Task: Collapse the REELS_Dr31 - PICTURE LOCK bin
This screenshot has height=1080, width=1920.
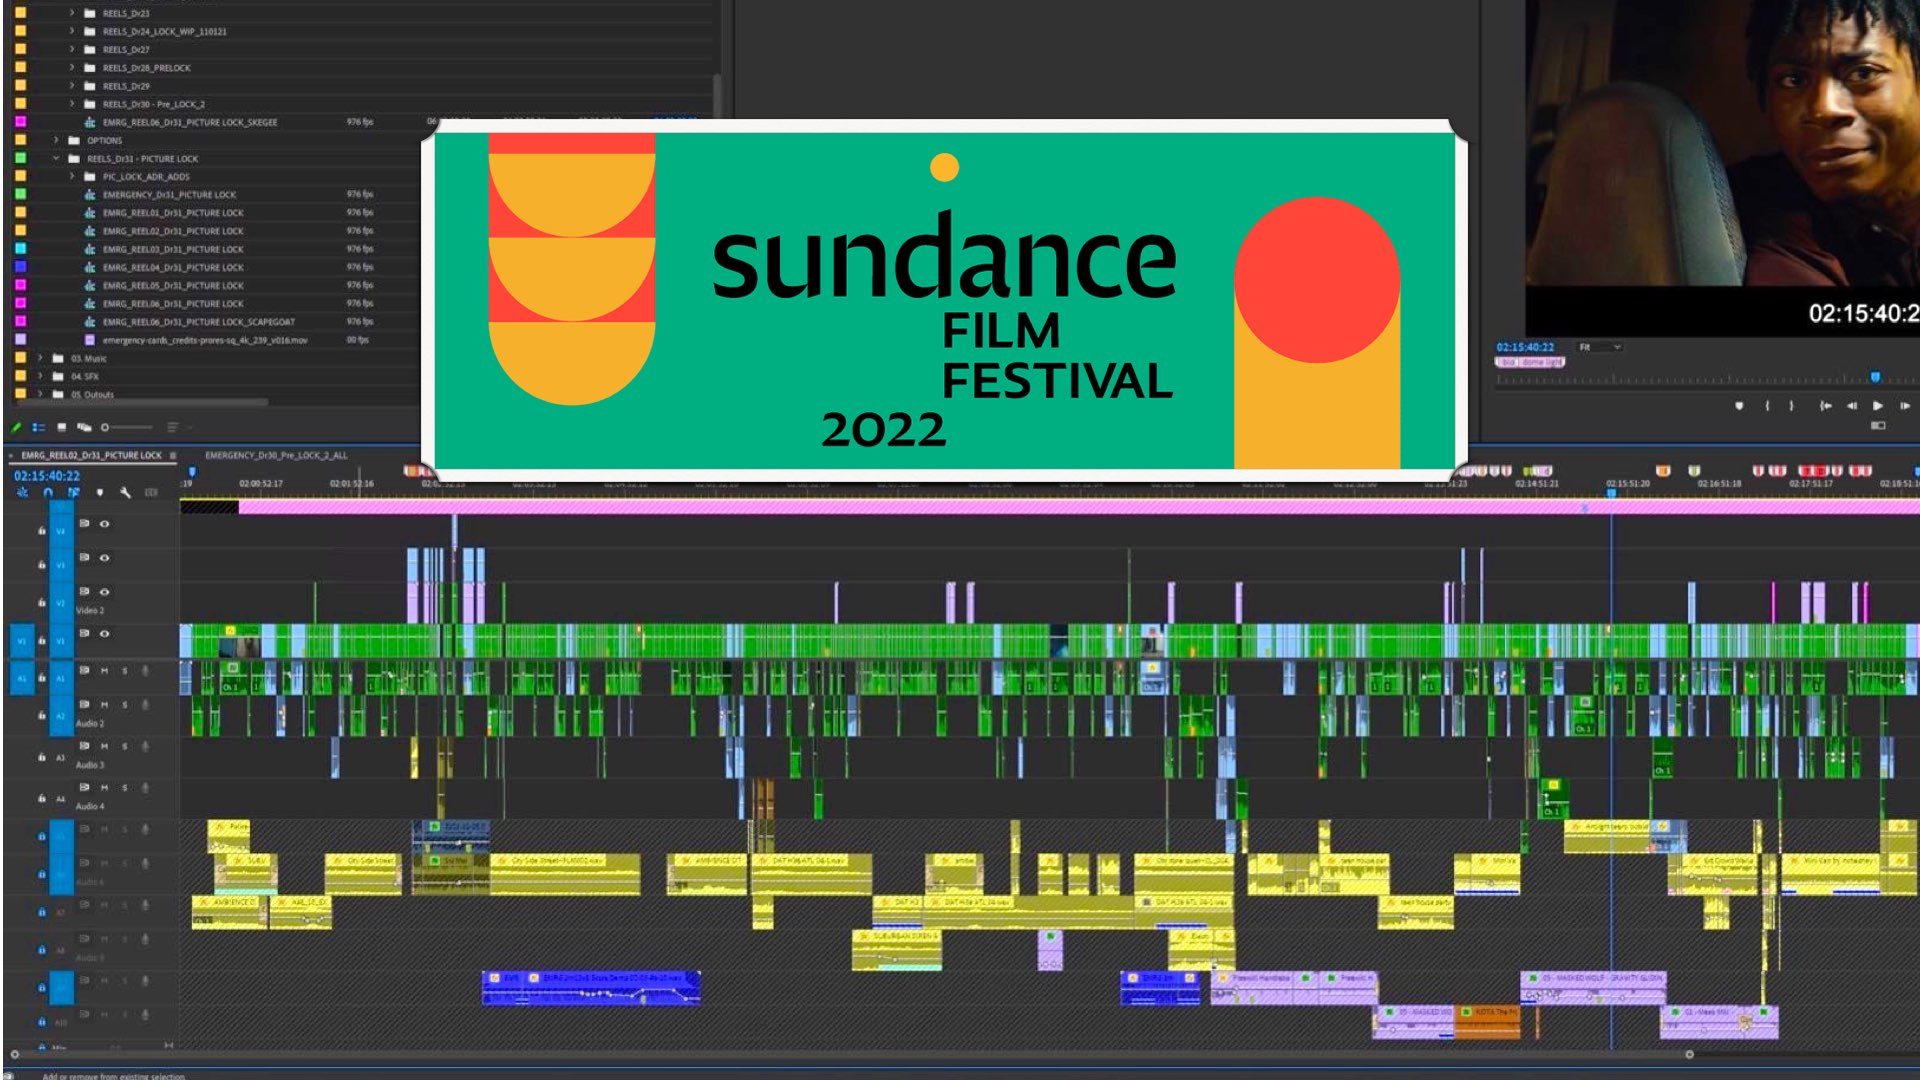Action: point(56,158)
